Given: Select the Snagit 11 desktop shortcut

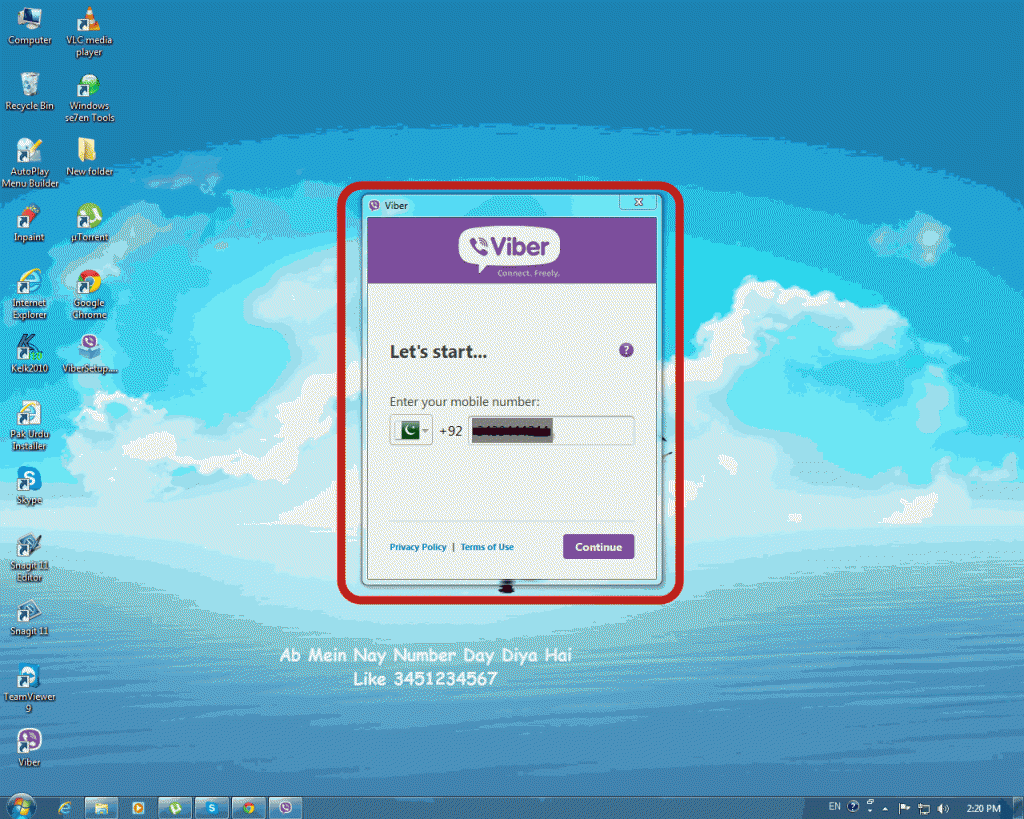Looking at the screenshot, I should [29, 618].
